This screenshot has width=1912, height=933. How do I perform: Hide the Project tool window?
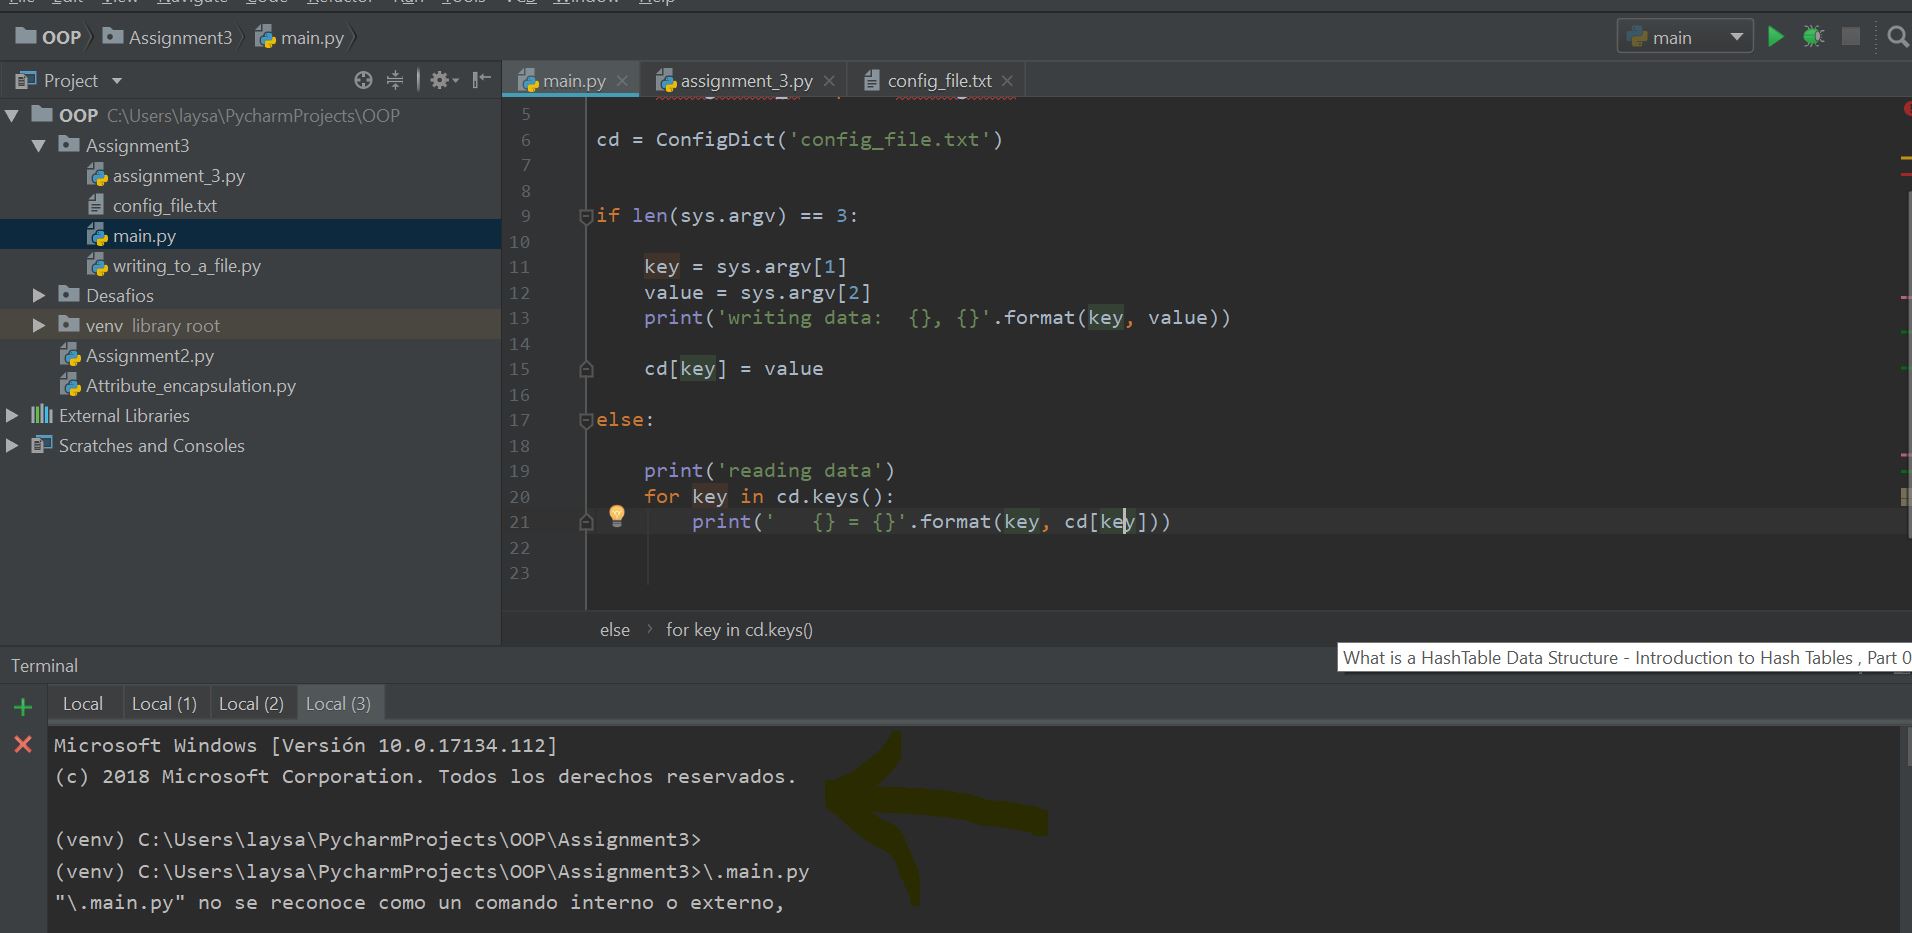(481, 80)
